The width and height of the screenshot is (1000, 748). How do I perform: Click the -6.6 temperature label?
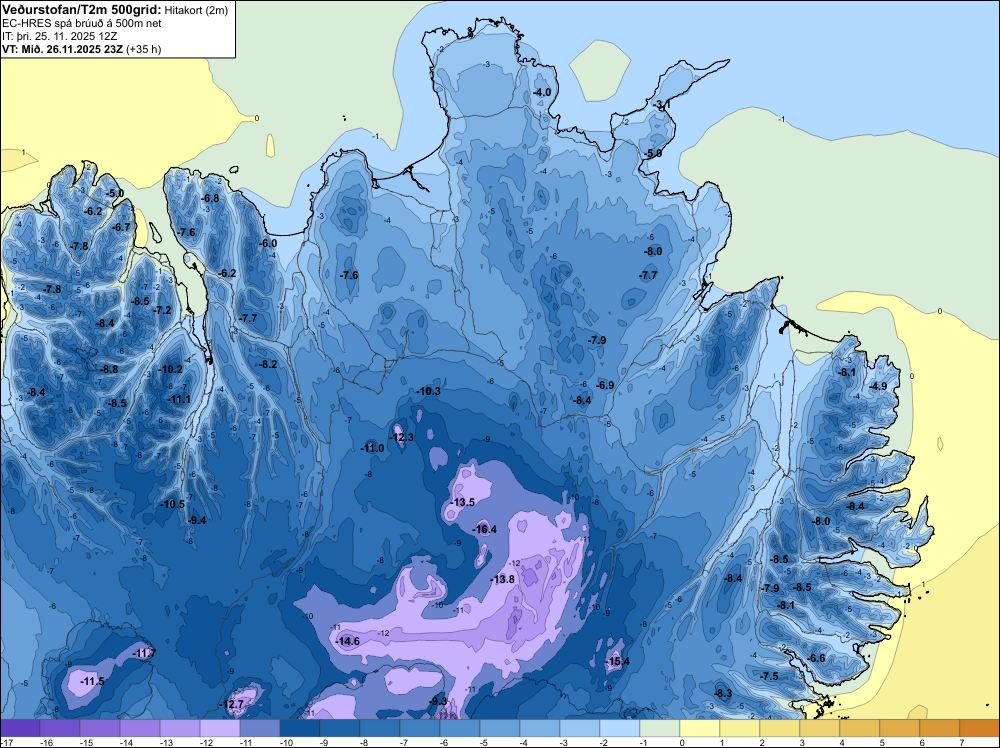[816, 658]
